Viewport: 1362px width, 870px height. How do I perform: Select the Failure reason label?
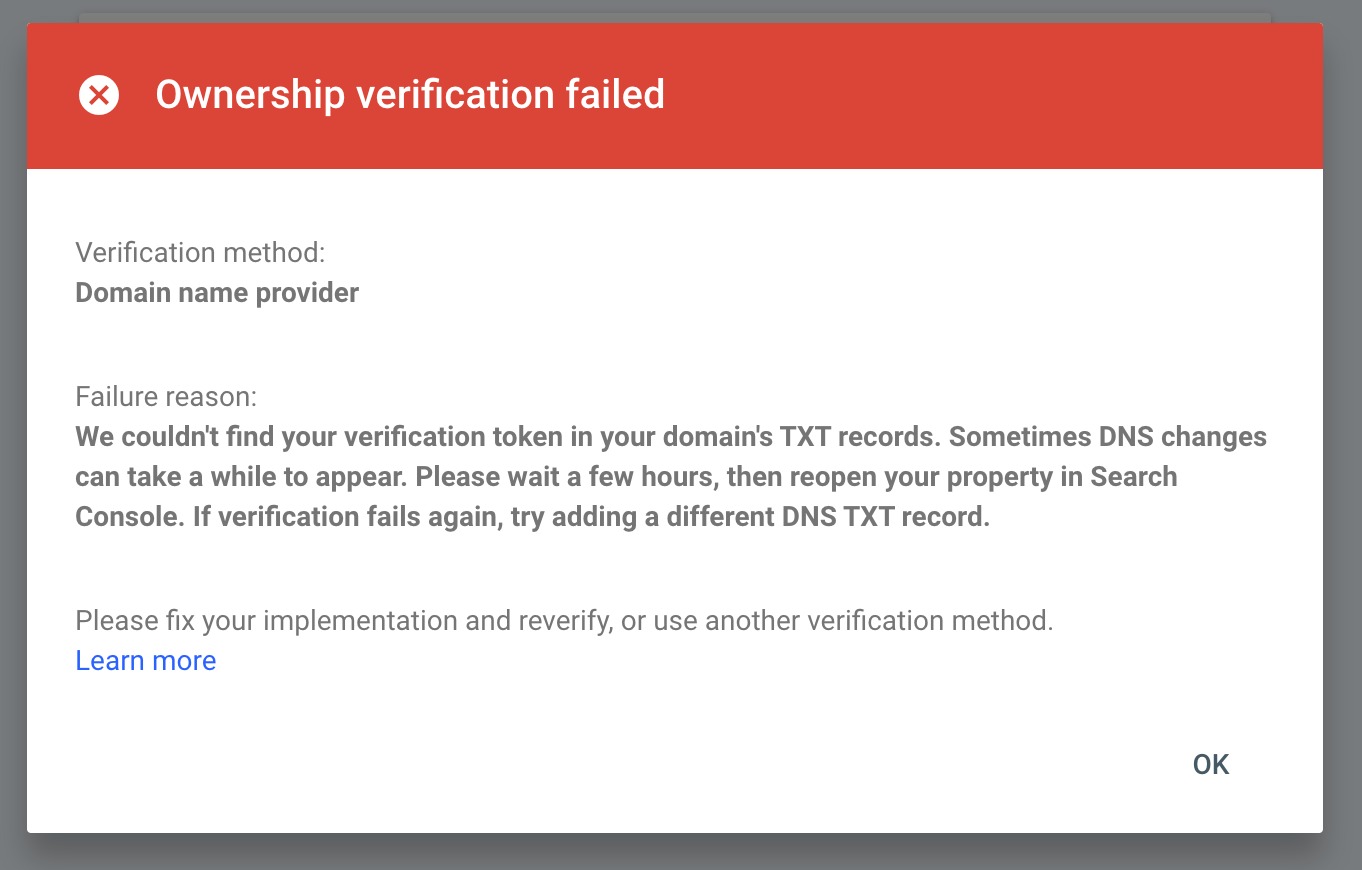coord(165,396)
